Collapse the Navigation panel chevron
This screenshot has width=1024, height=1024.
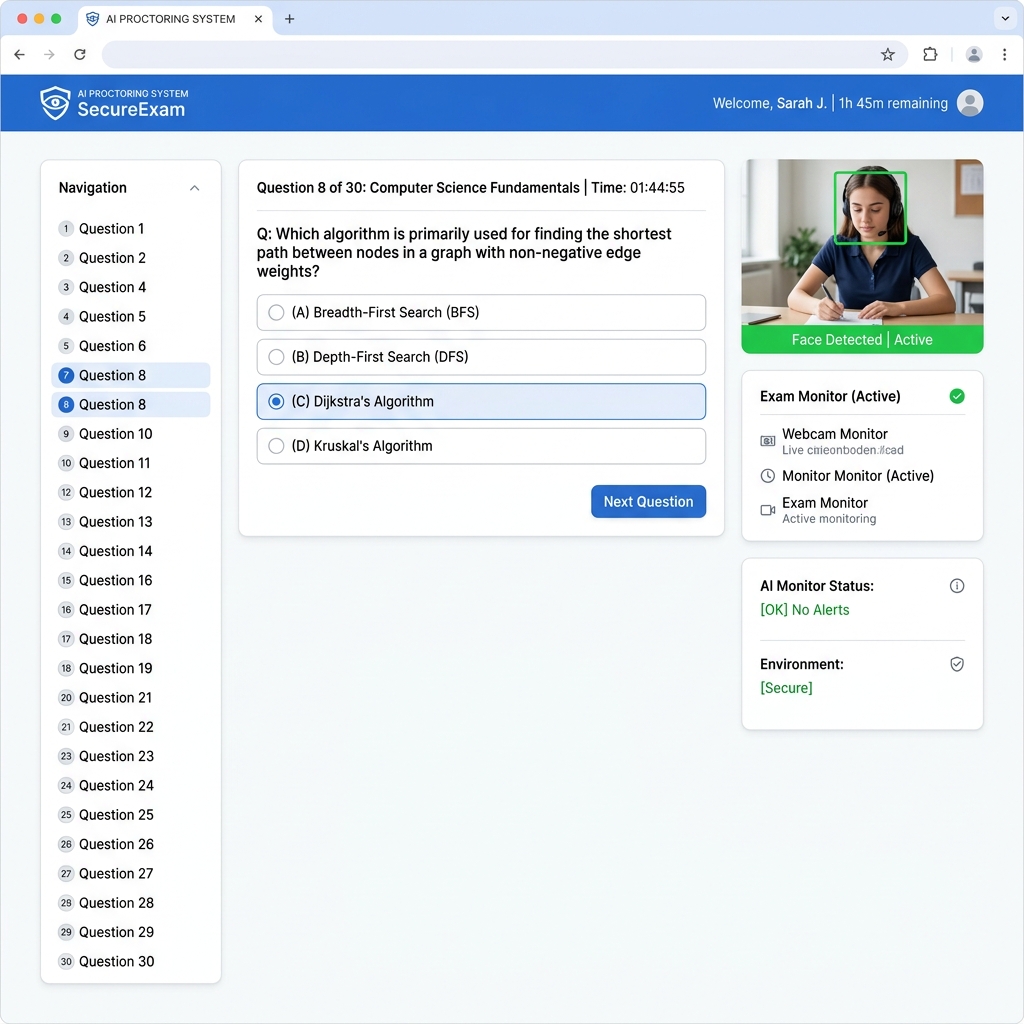coord(195,188)
